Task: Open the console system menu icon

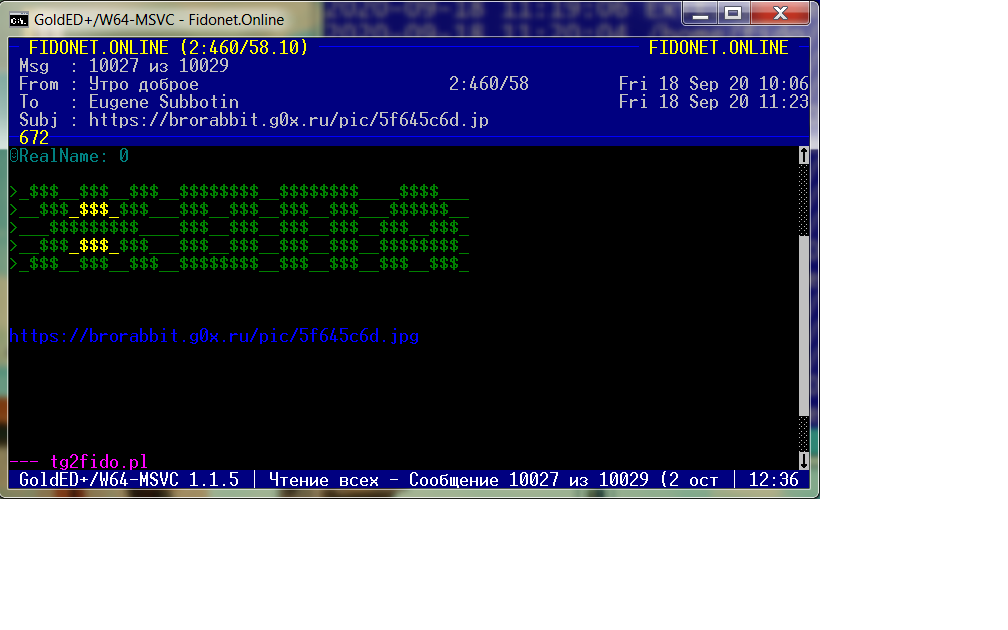Action: (x=19, y=20)
